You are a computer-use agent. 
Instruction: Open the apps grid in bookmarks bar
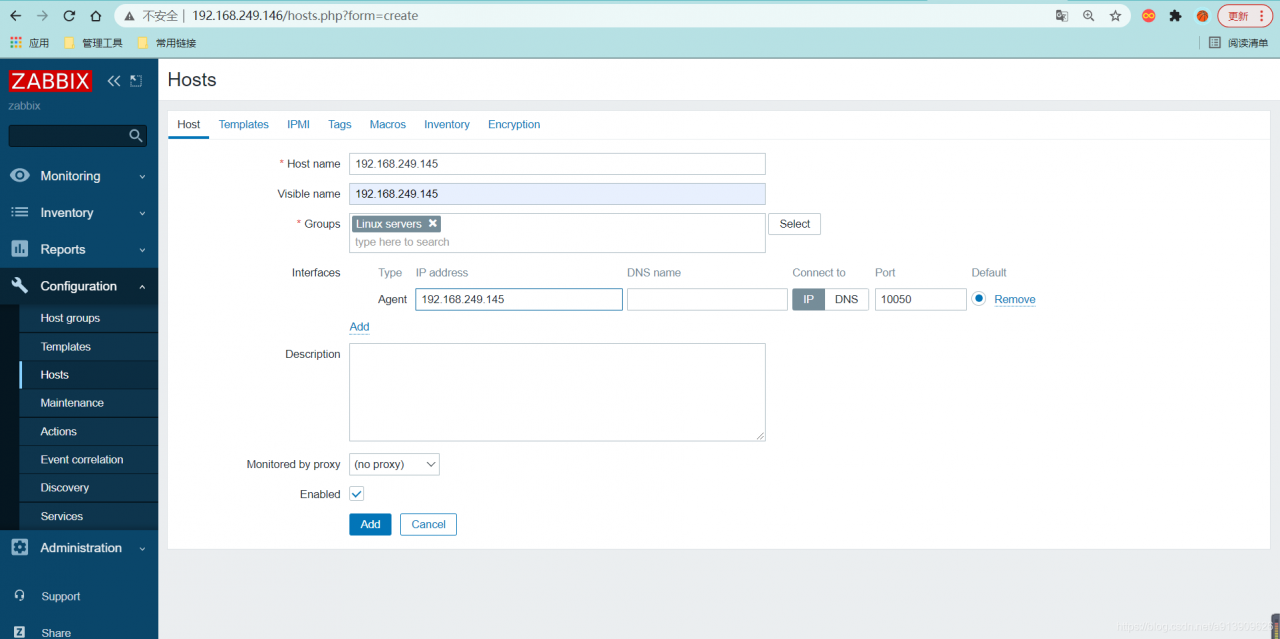click(16, 43)
